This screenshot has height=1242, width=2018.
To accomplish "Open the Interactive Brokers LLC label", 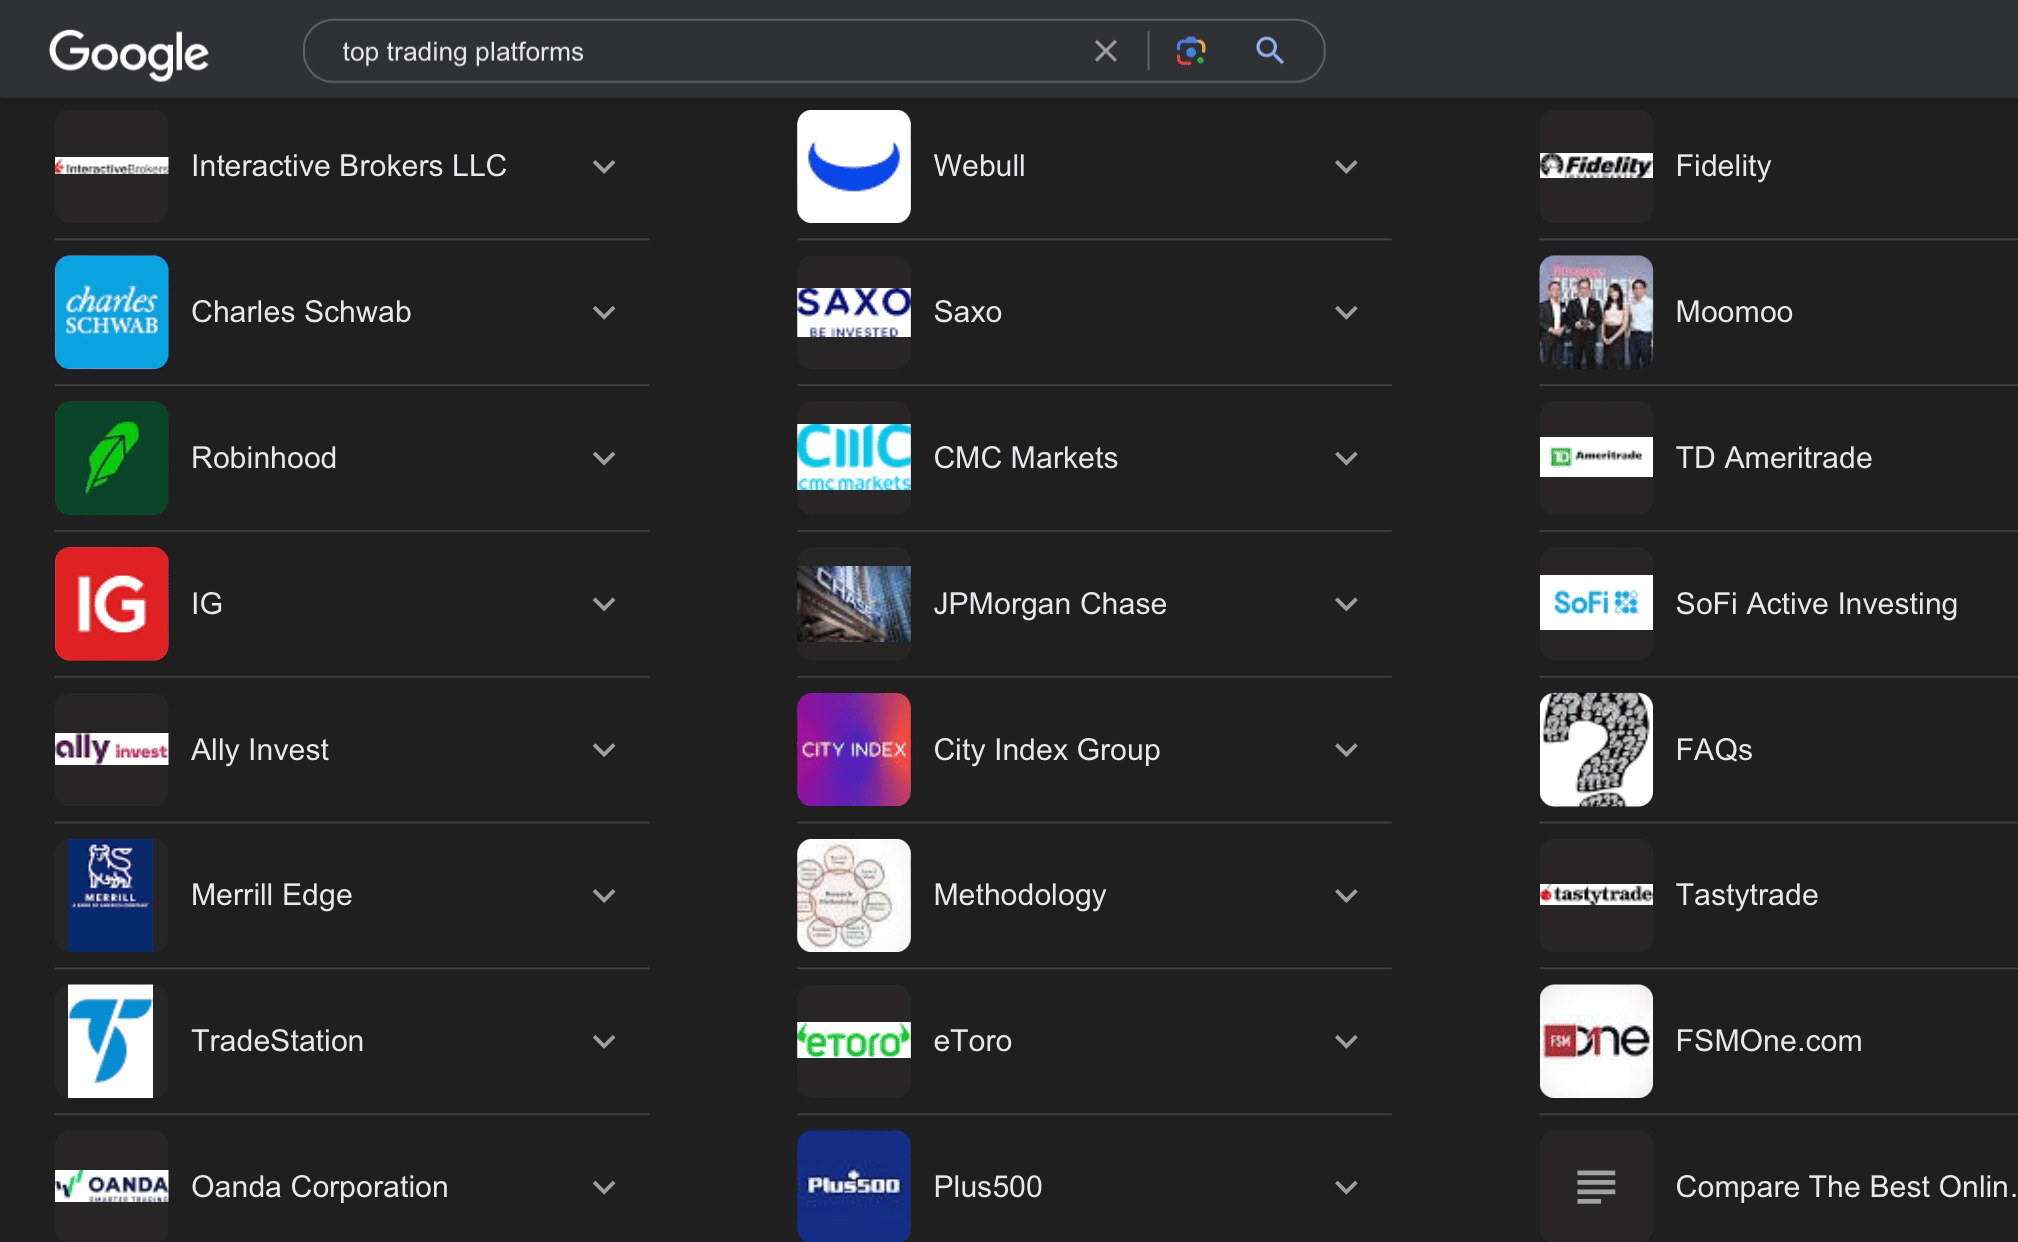I will tap(349, 166).
